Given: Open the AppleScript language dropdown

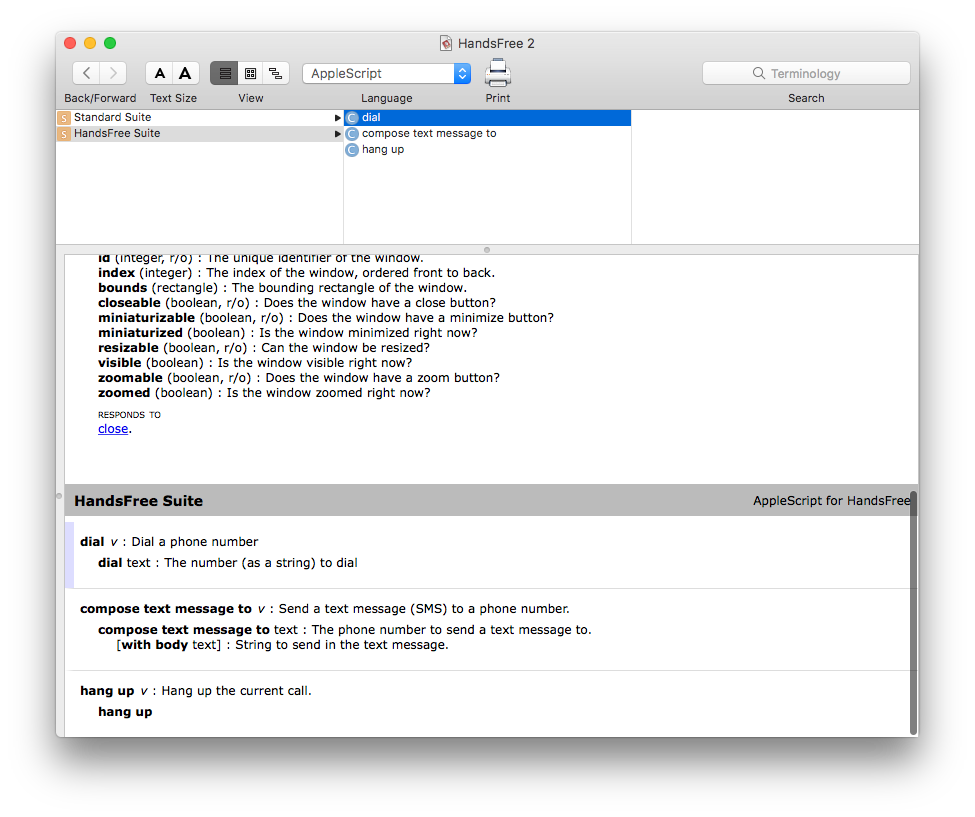Looking at the screenshot, I should [x=386, y=73].
